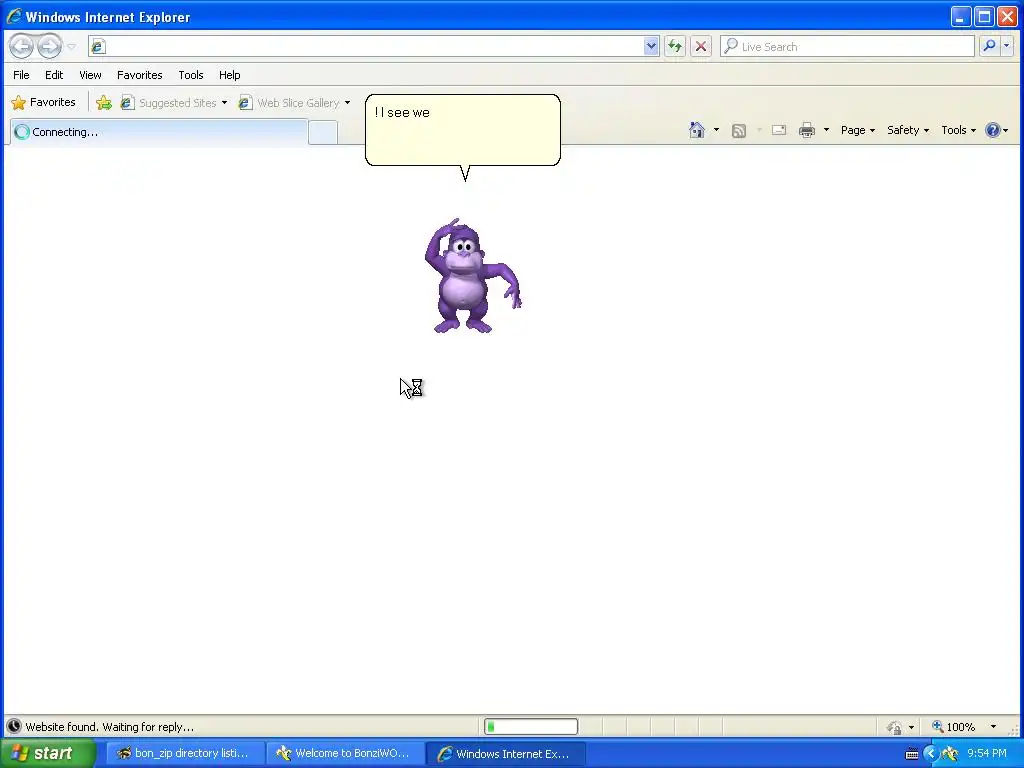Open the Tools menu in the menu bar
This screenshot has width=1024, height=768.
tap(191, 75)
